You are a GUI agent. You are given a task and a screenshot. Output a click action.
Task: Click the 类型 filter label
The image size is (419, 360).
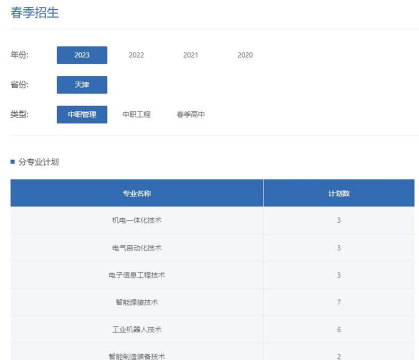point(19,114)
